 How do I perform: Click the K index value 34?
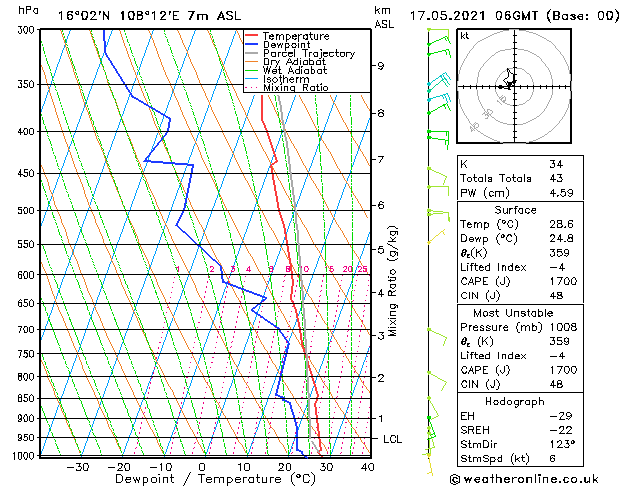pos(556,164)
